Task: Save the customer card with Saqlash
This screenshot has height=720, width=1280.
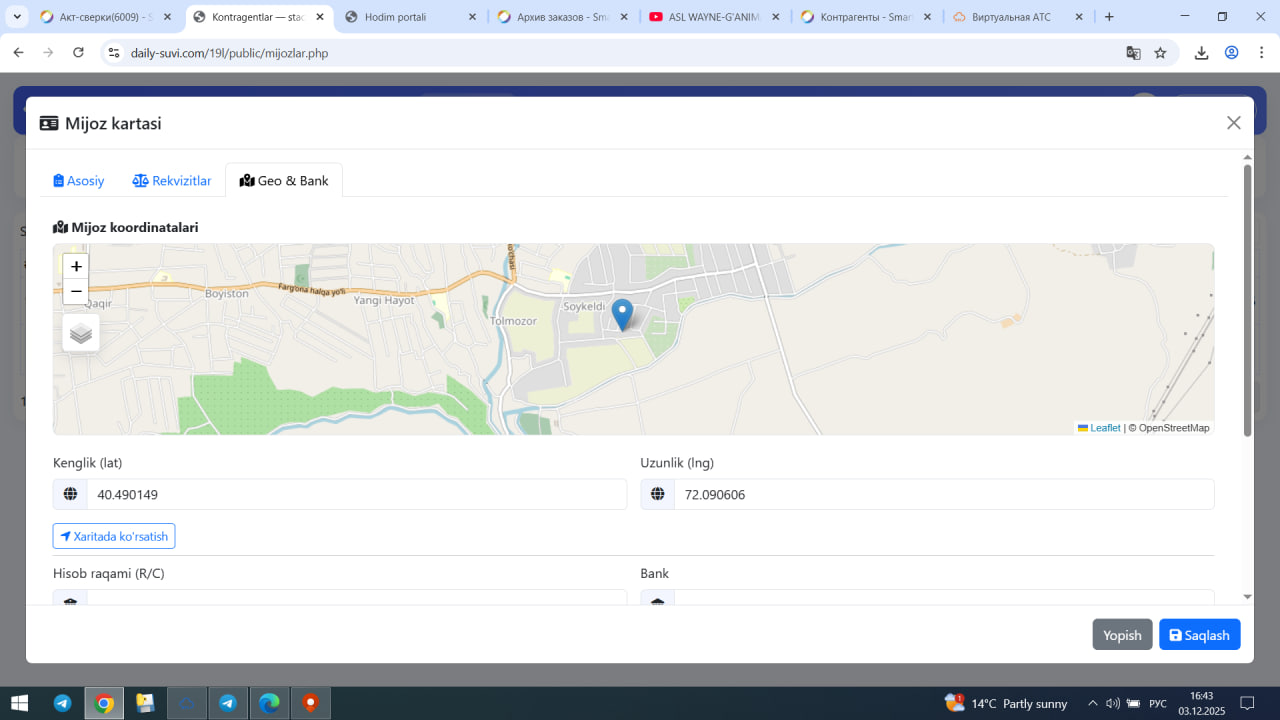Action: pyautogui.click(x=1200, y=635)
